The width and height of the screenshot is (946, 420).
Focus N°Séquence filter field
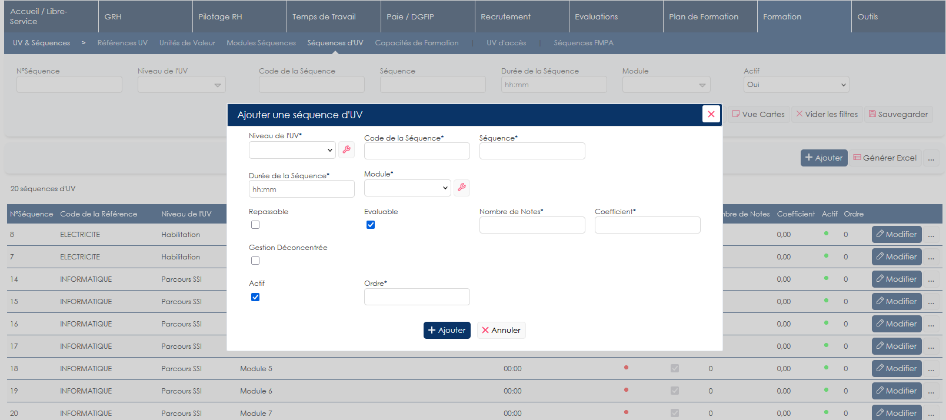69,85
